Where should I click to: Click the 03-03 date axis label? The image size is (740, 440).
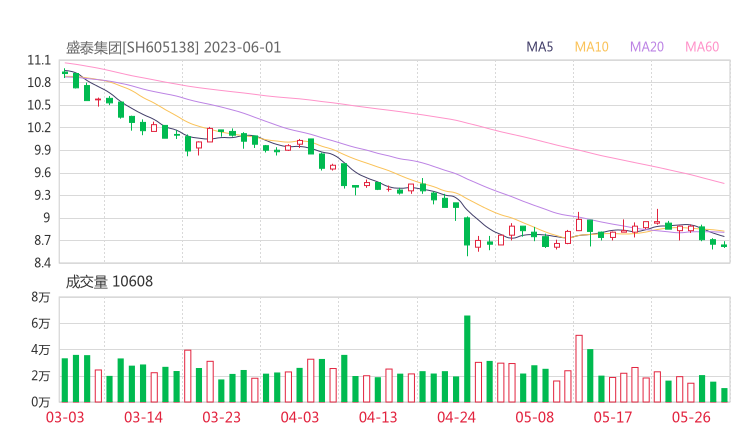coord(65,417)
